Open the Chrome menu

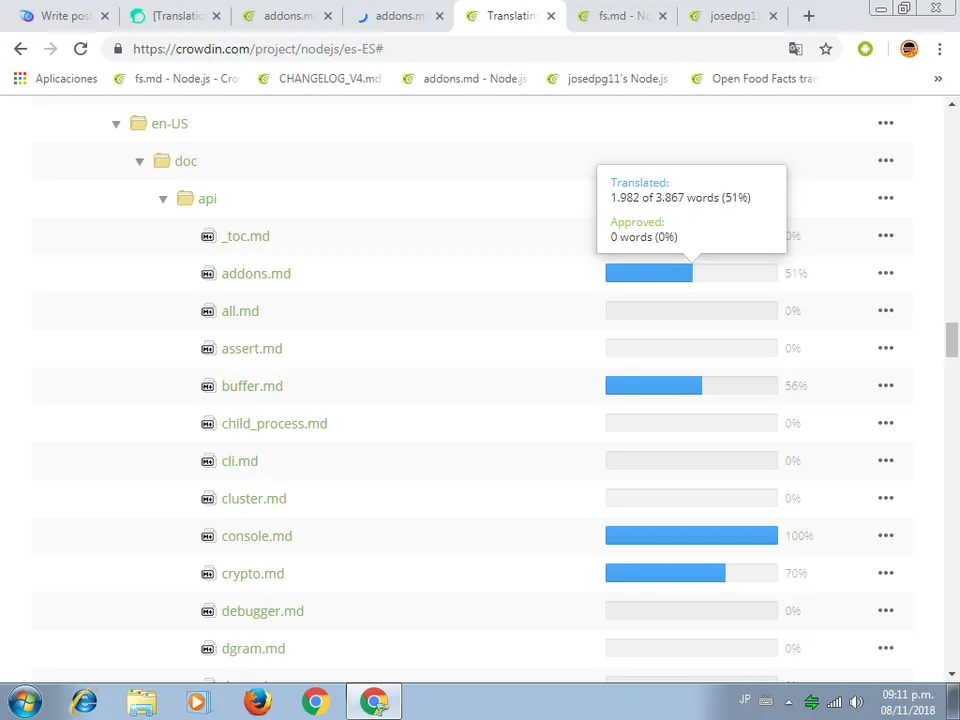click(x=939, y=49)
